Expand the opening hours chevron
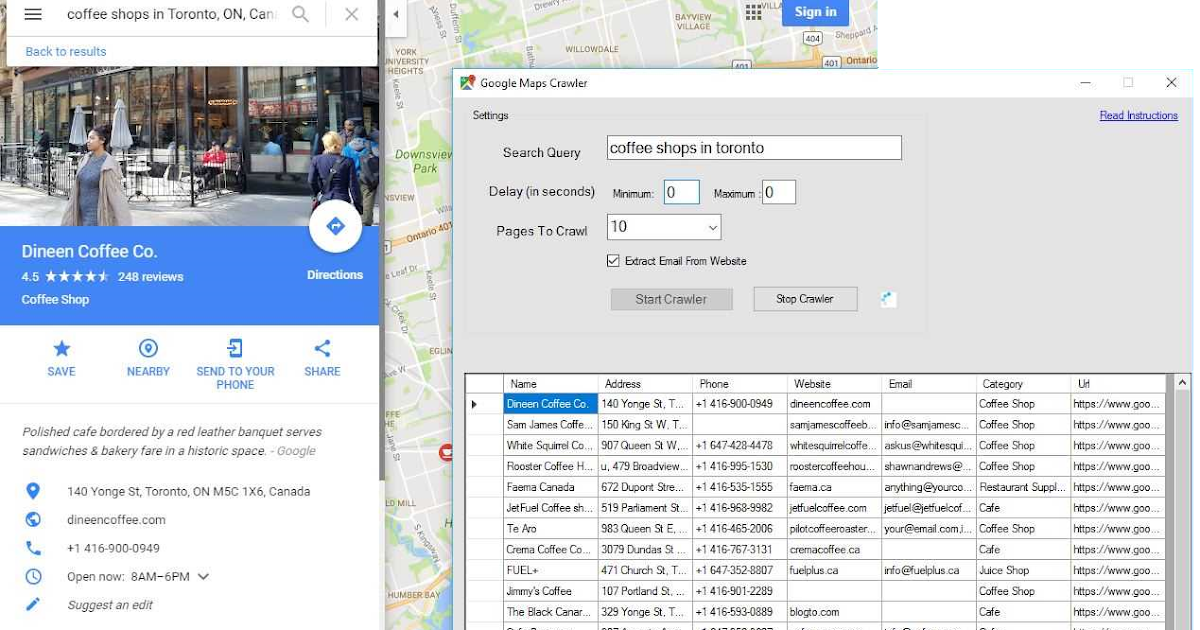Image resolution: width=1200 pixels, height=630 pixels. pos(203,576)
